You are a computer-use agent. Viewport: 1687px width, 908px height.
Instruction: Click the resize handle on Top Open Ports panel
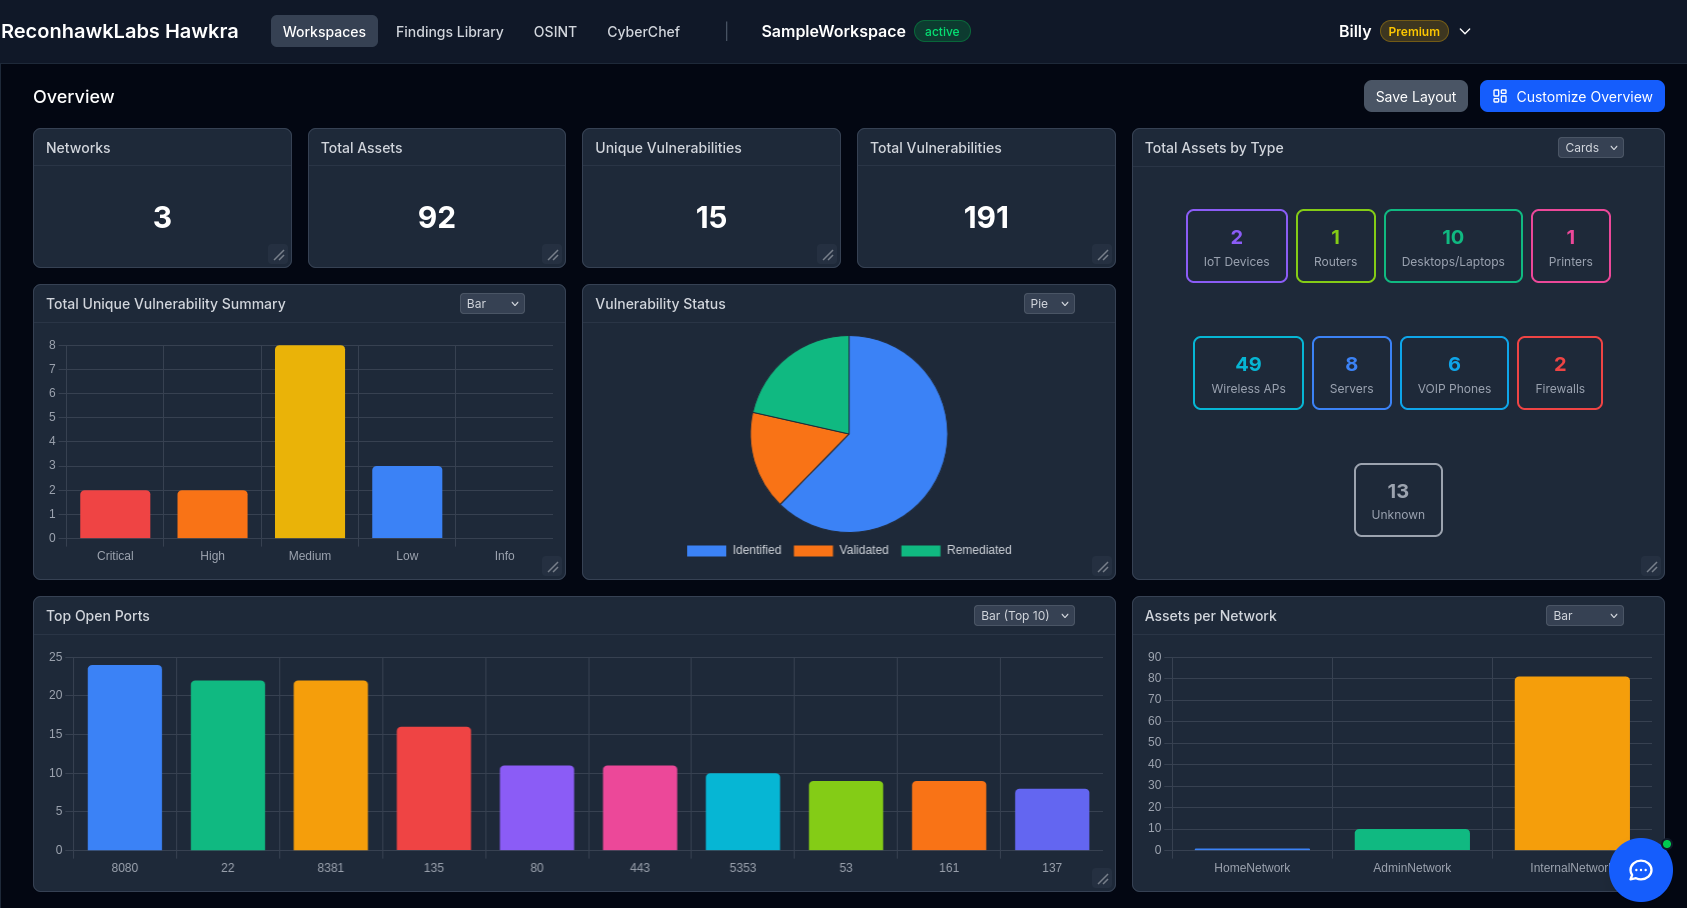pos(1103,879)
